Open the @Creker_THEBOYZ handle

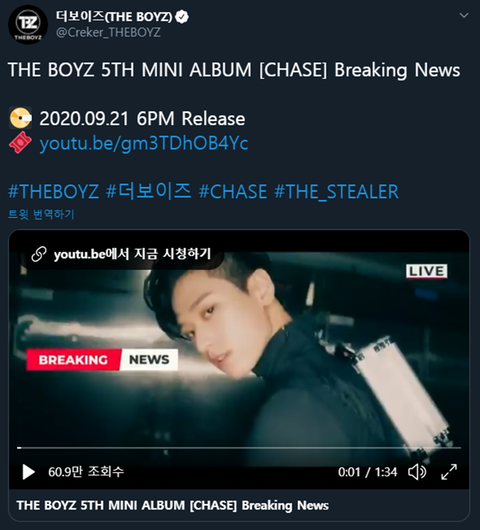(108, 32)
